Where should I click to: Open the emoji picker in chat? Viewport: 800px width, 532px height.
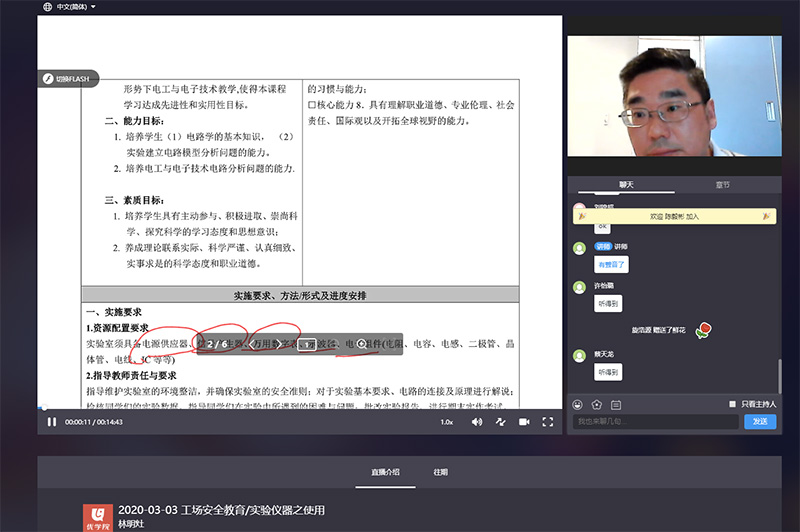[x=578, y=404]
